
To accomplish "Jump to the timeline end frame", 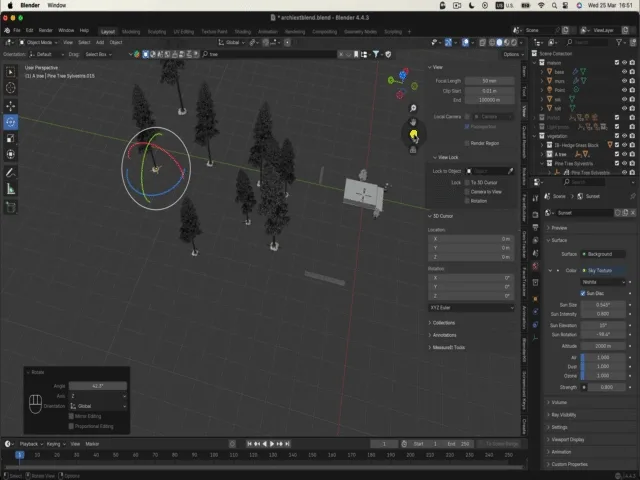I will coord(288,443).
